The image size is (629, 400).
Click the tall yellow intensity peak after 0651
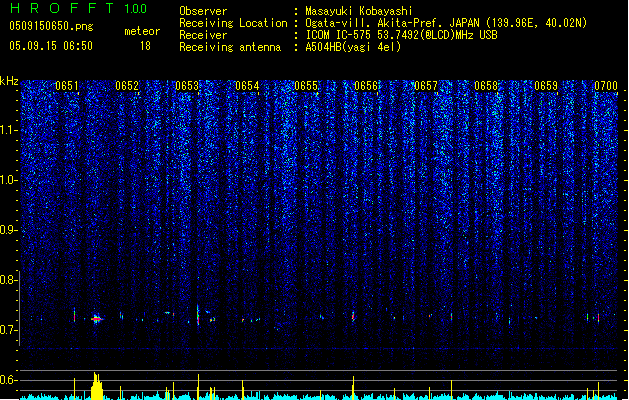coord(97,386)
